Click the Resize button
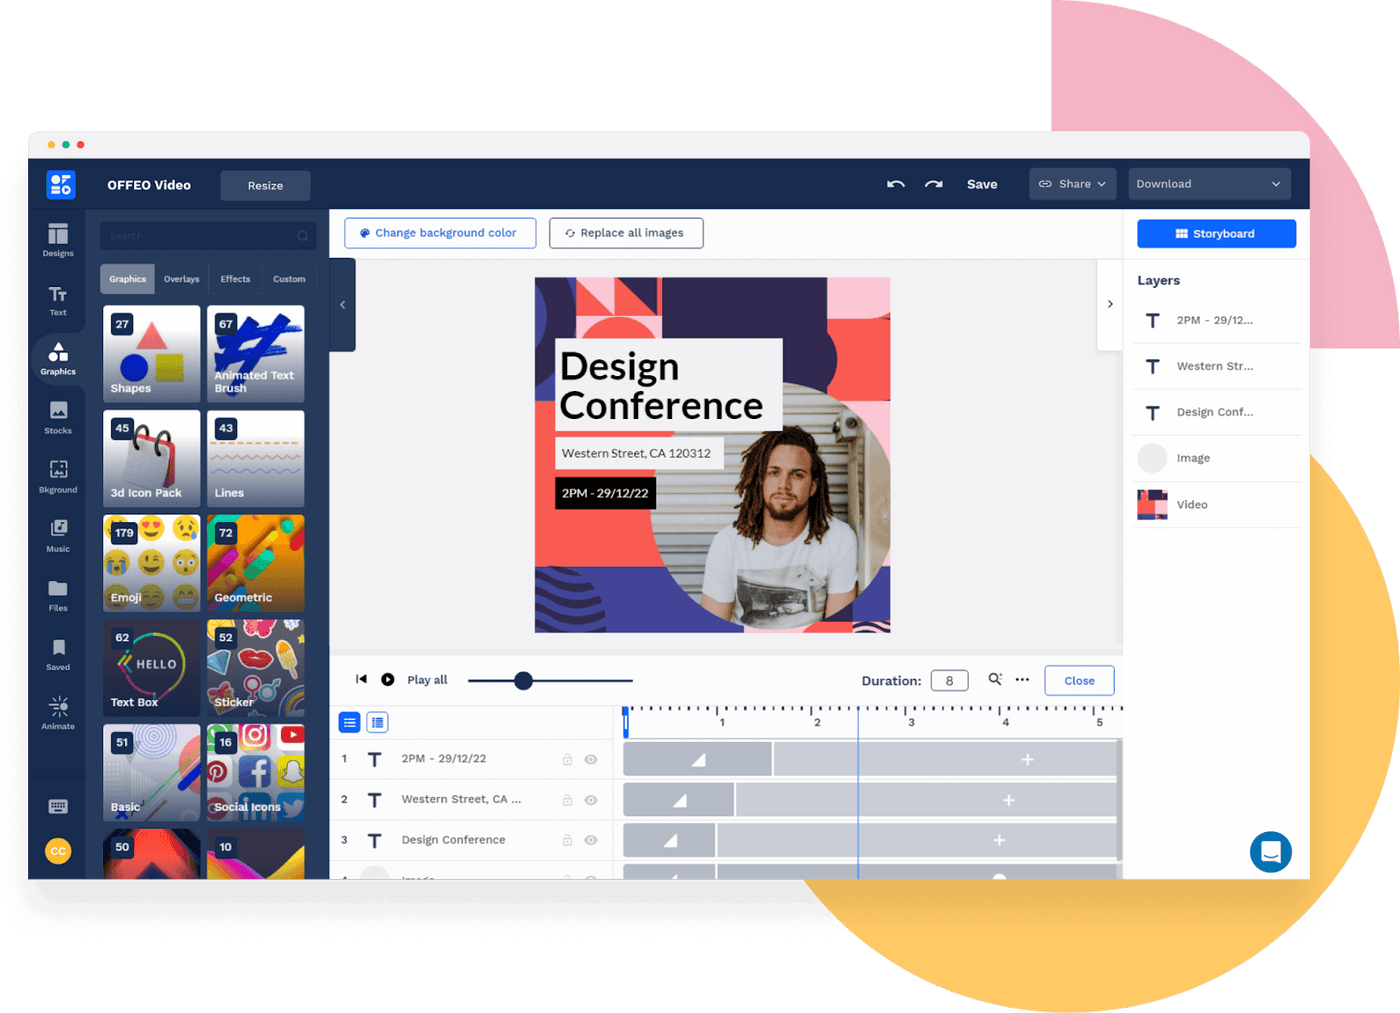This screenshot has width=1400, height=1013. [x=265, y=185]
